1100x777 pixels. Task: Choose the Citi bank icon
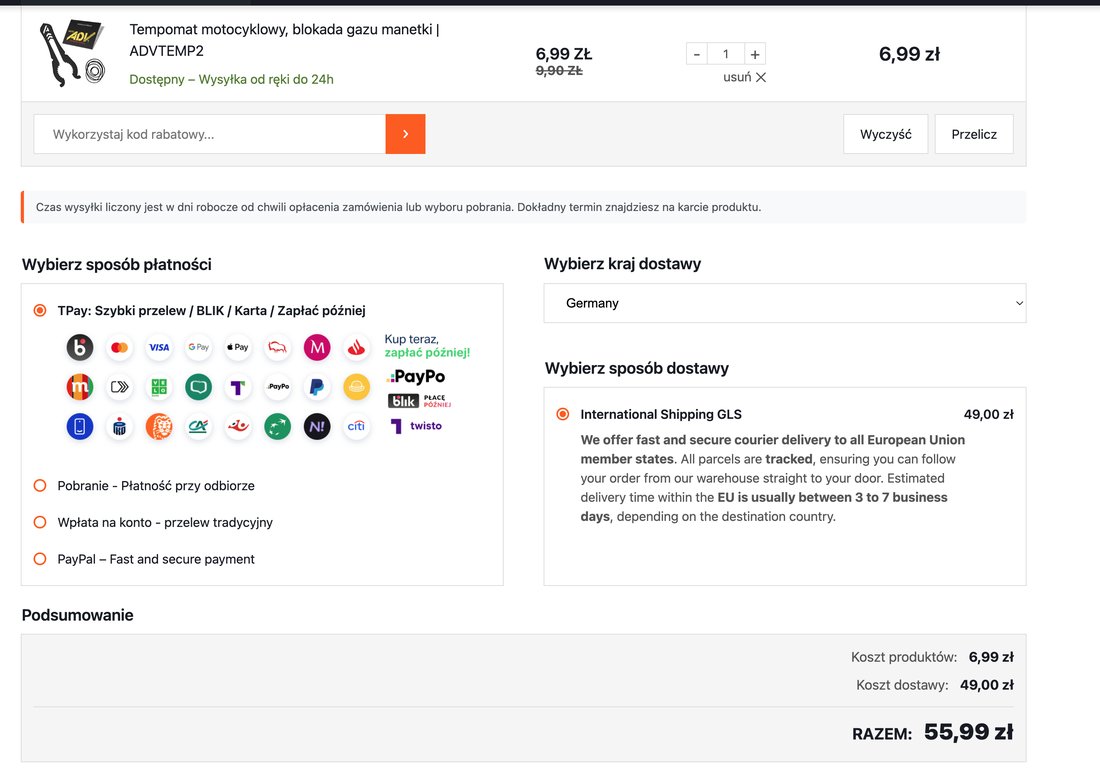(356, 426)
